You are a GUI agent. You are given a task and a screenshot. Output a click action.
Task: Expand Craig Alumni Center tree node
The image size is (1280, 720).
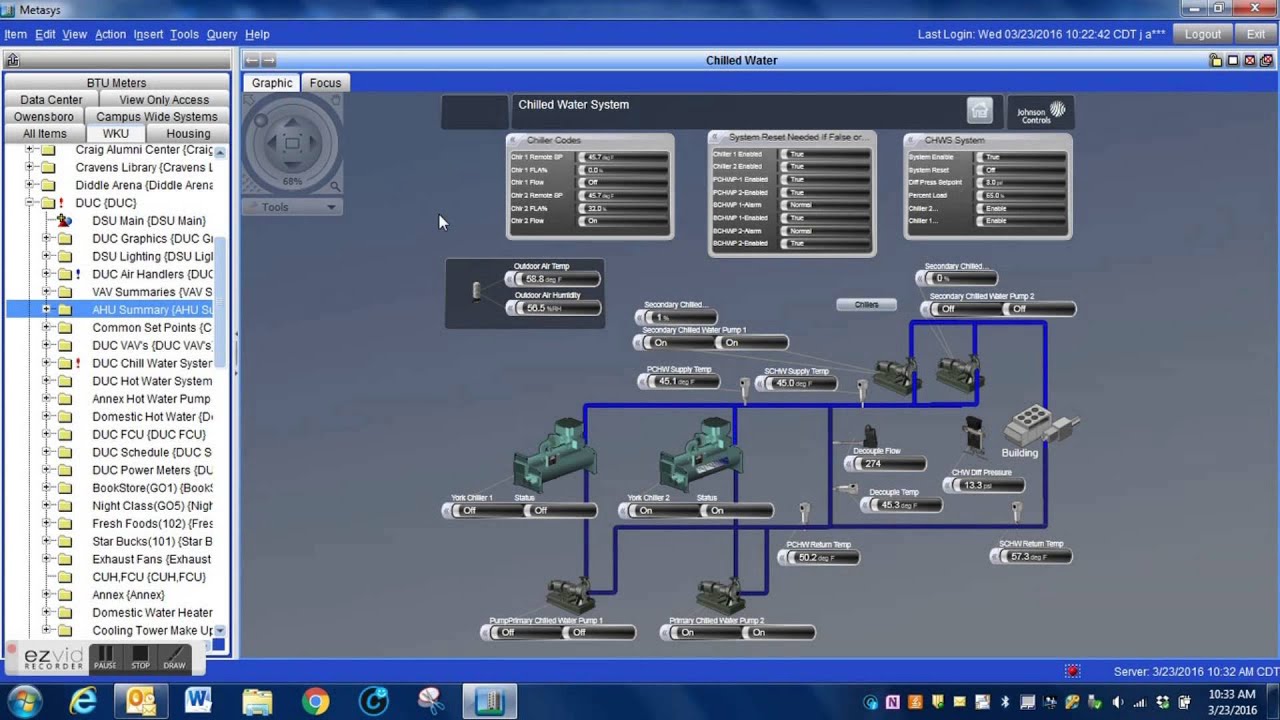[x=29, y=150]
